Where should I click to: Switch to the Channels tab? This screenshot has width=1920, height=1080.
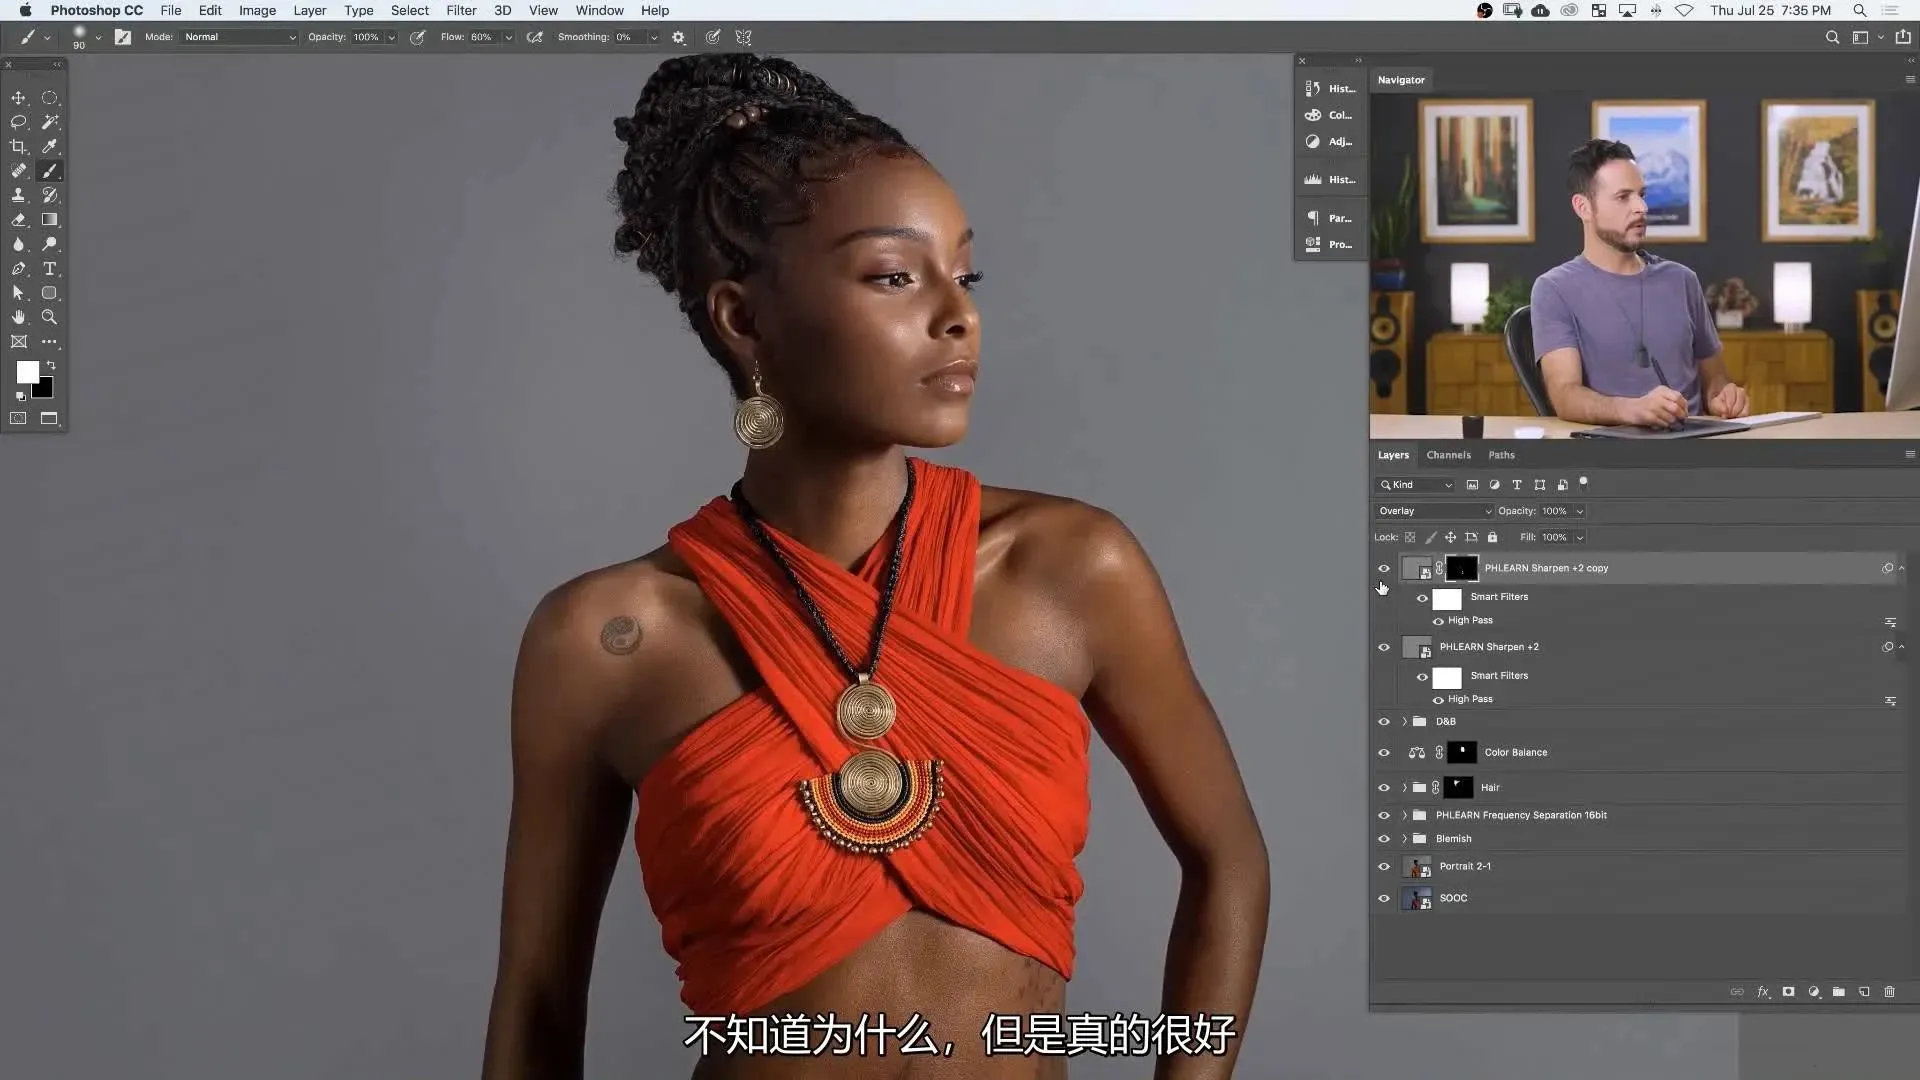(x=1448, y=455)
